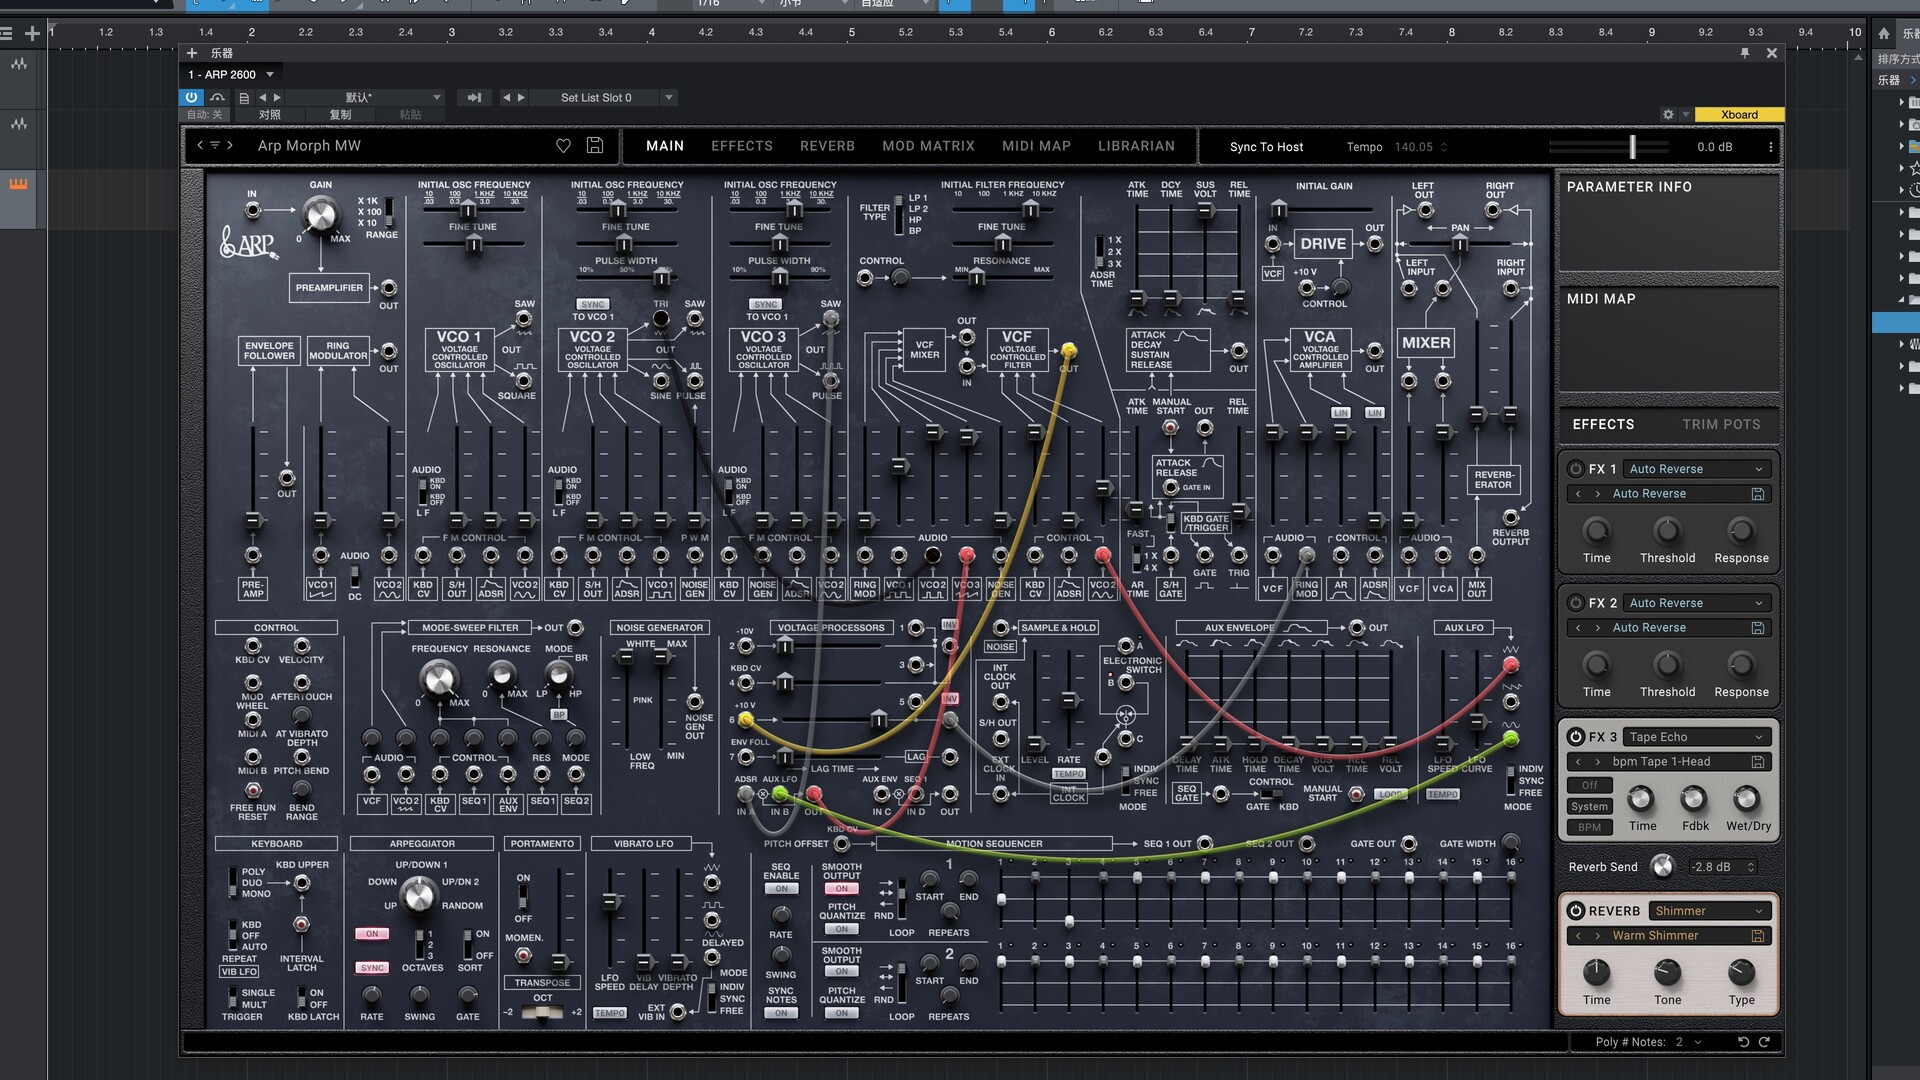Toggle VIB LFO repeat button on keyboard section

point(239,972)
